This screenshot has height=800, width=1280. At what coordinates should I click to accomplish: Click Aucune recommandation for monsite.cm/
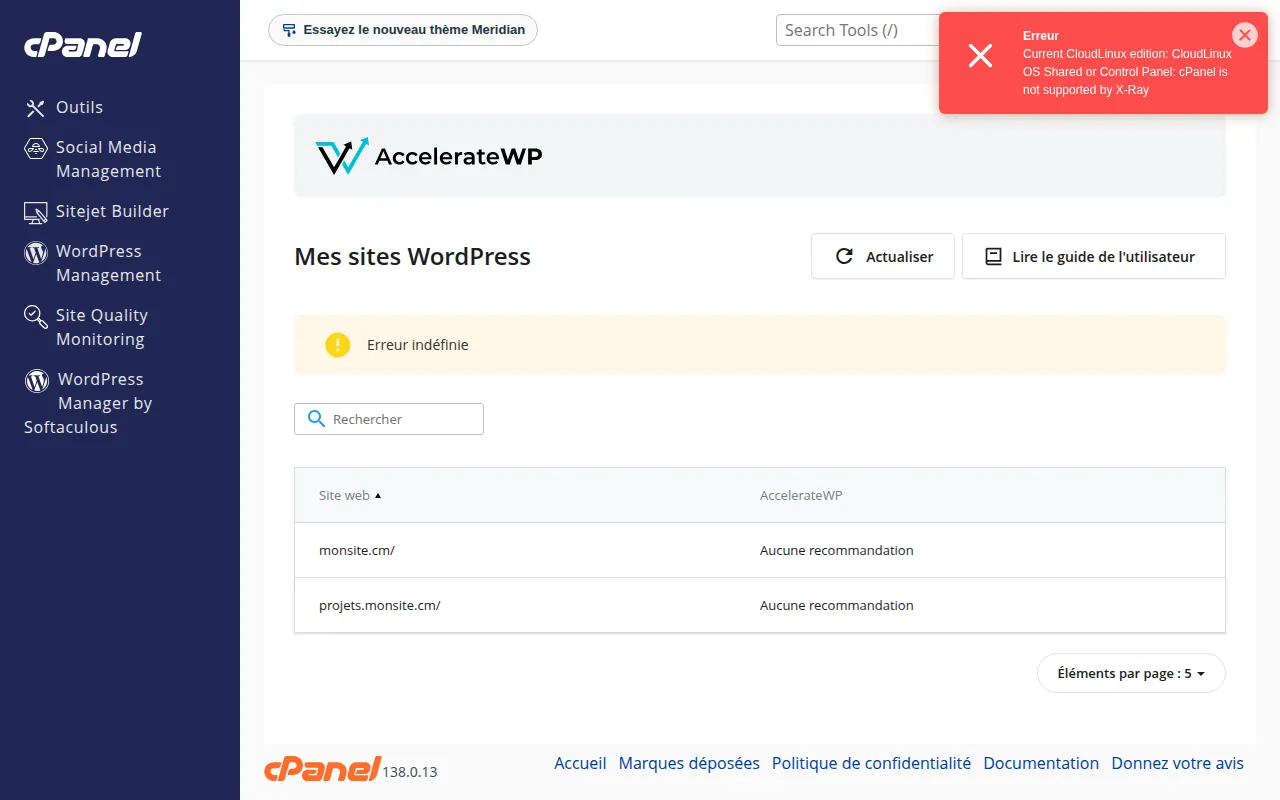[x=837, y=550]
